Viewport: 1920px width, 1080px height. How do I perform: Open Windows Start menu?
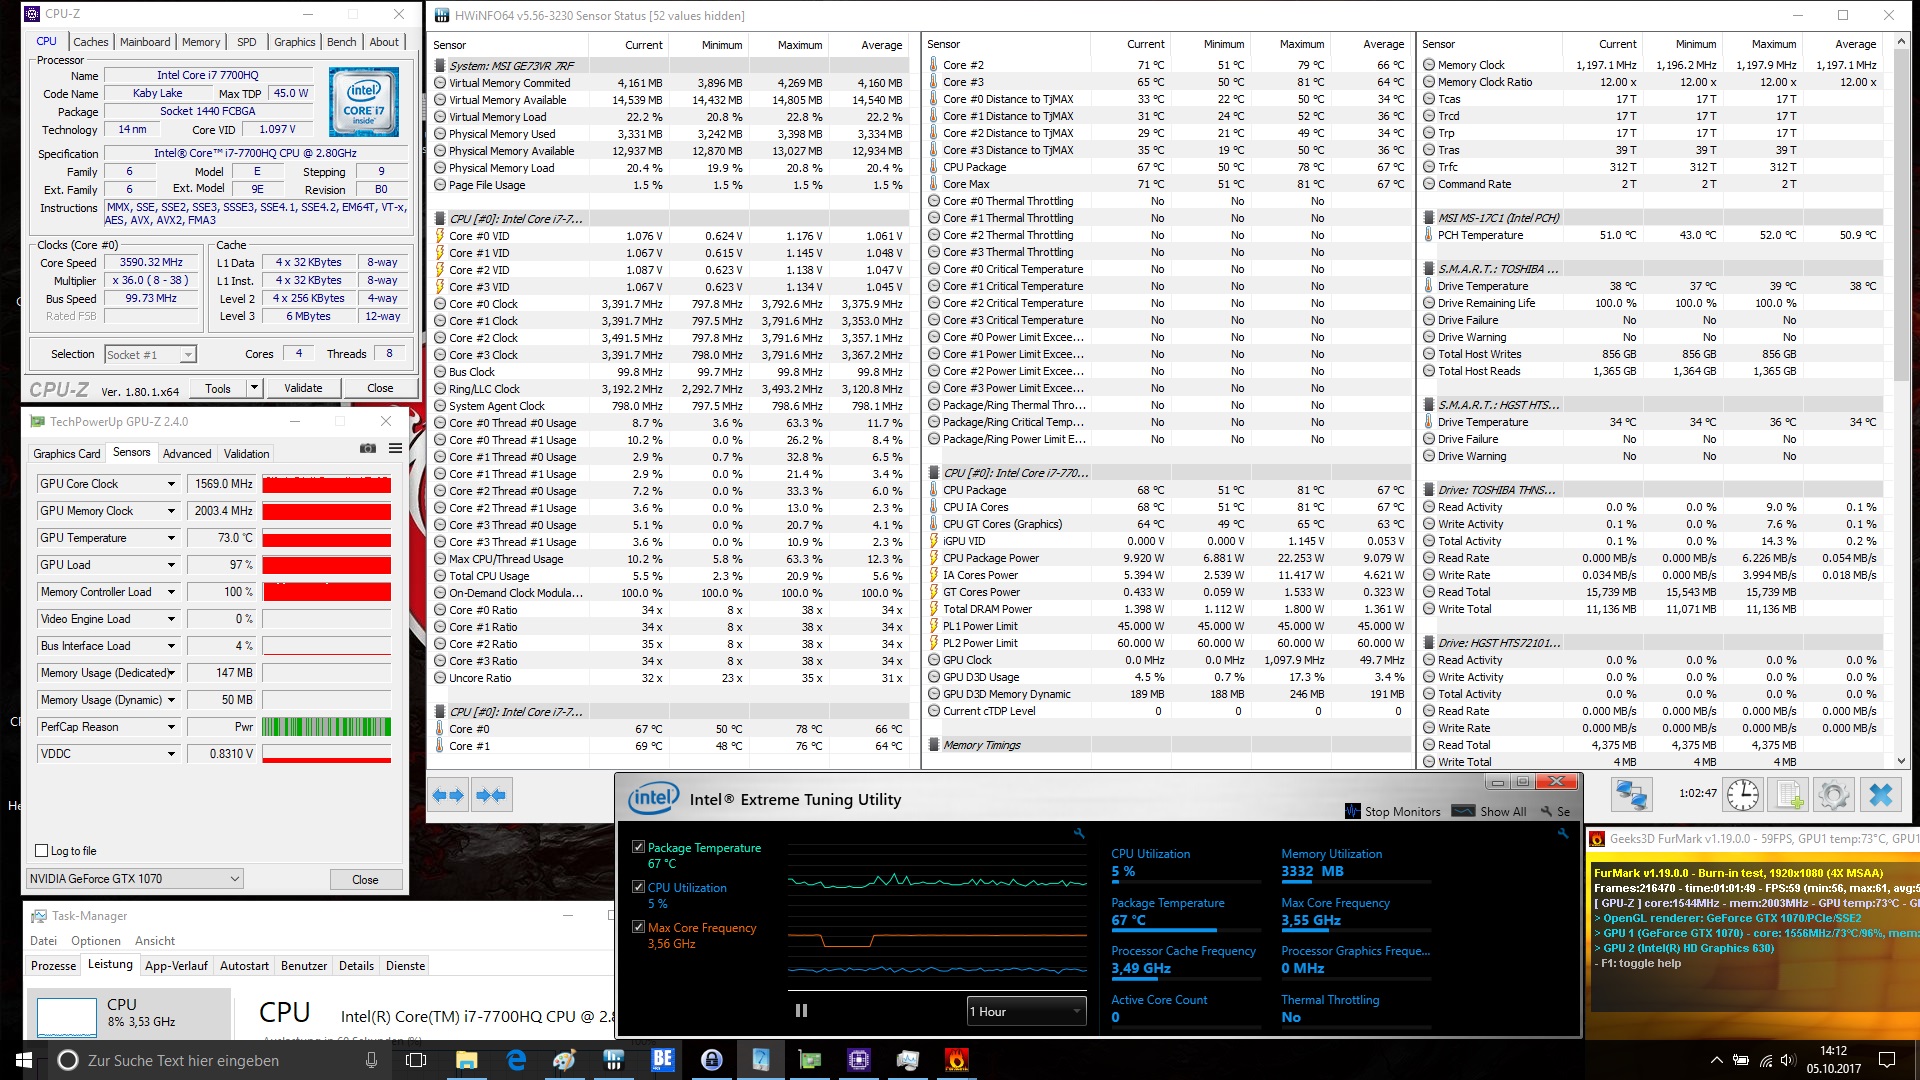[24, 1060]
